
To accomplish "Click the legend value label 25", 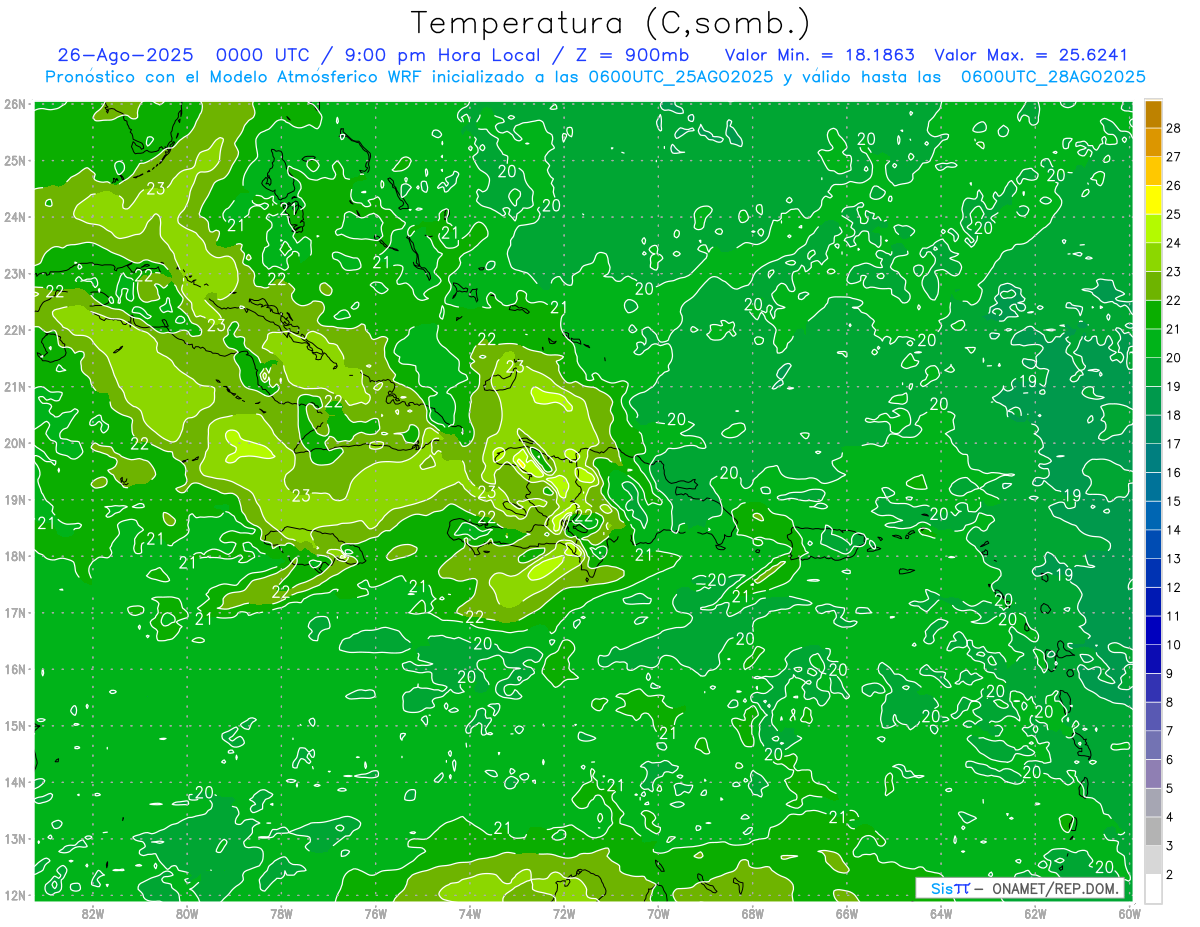I will pyautogui.click(x=1174, y=214).
